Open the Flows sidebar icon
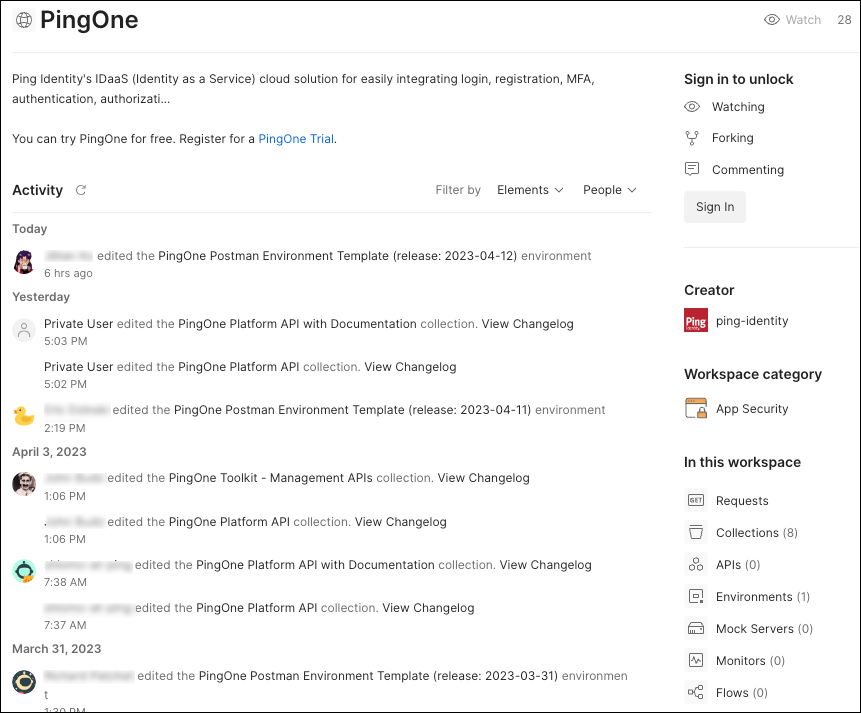Image resolution: width=861 pixels, height=713 pixels. (x=696, y=692)
